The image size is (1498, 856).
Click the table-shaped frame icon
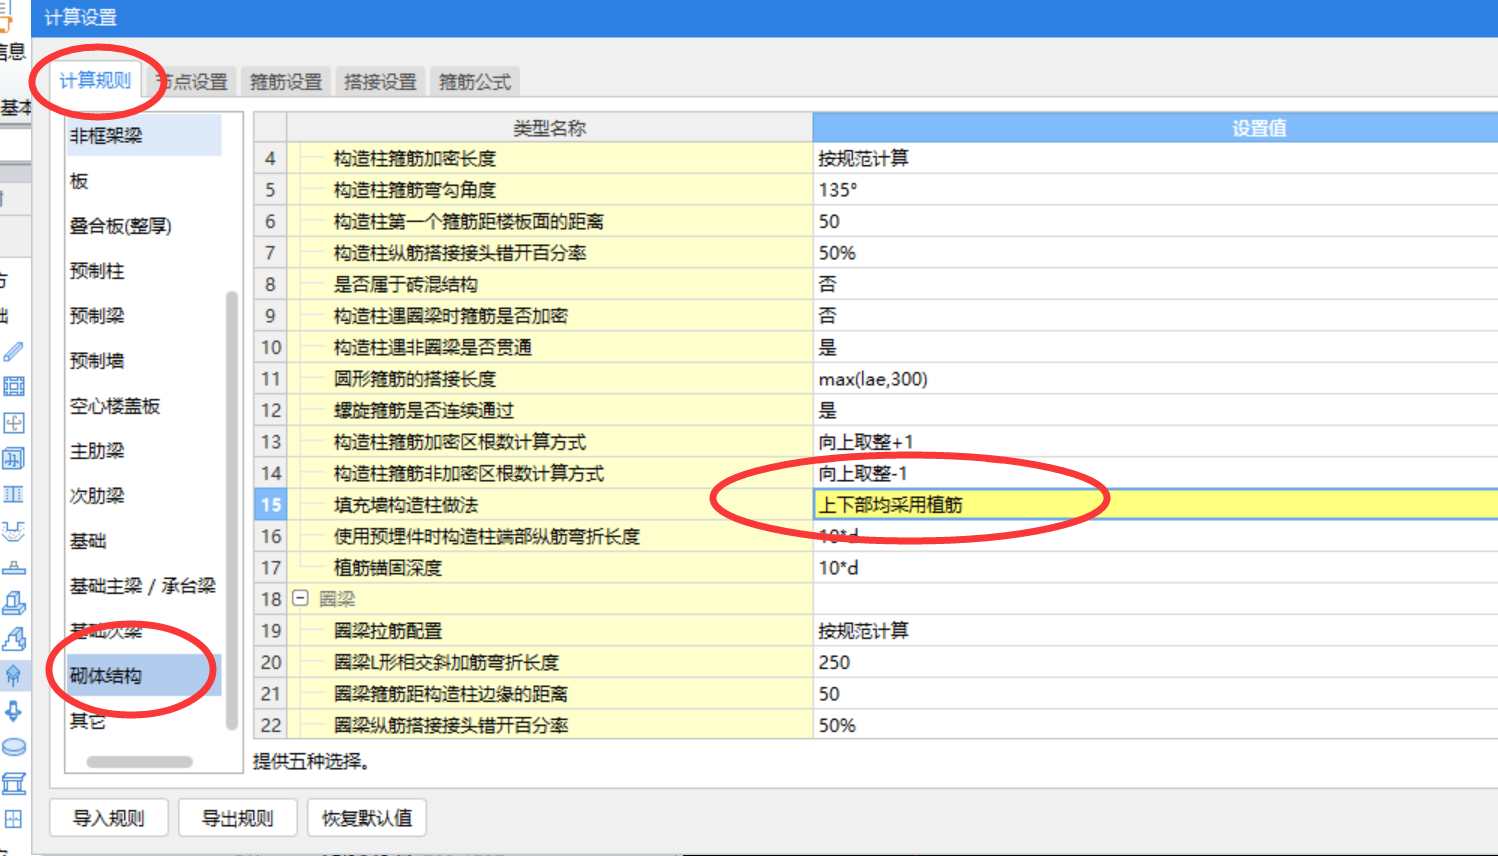[13, 783]
